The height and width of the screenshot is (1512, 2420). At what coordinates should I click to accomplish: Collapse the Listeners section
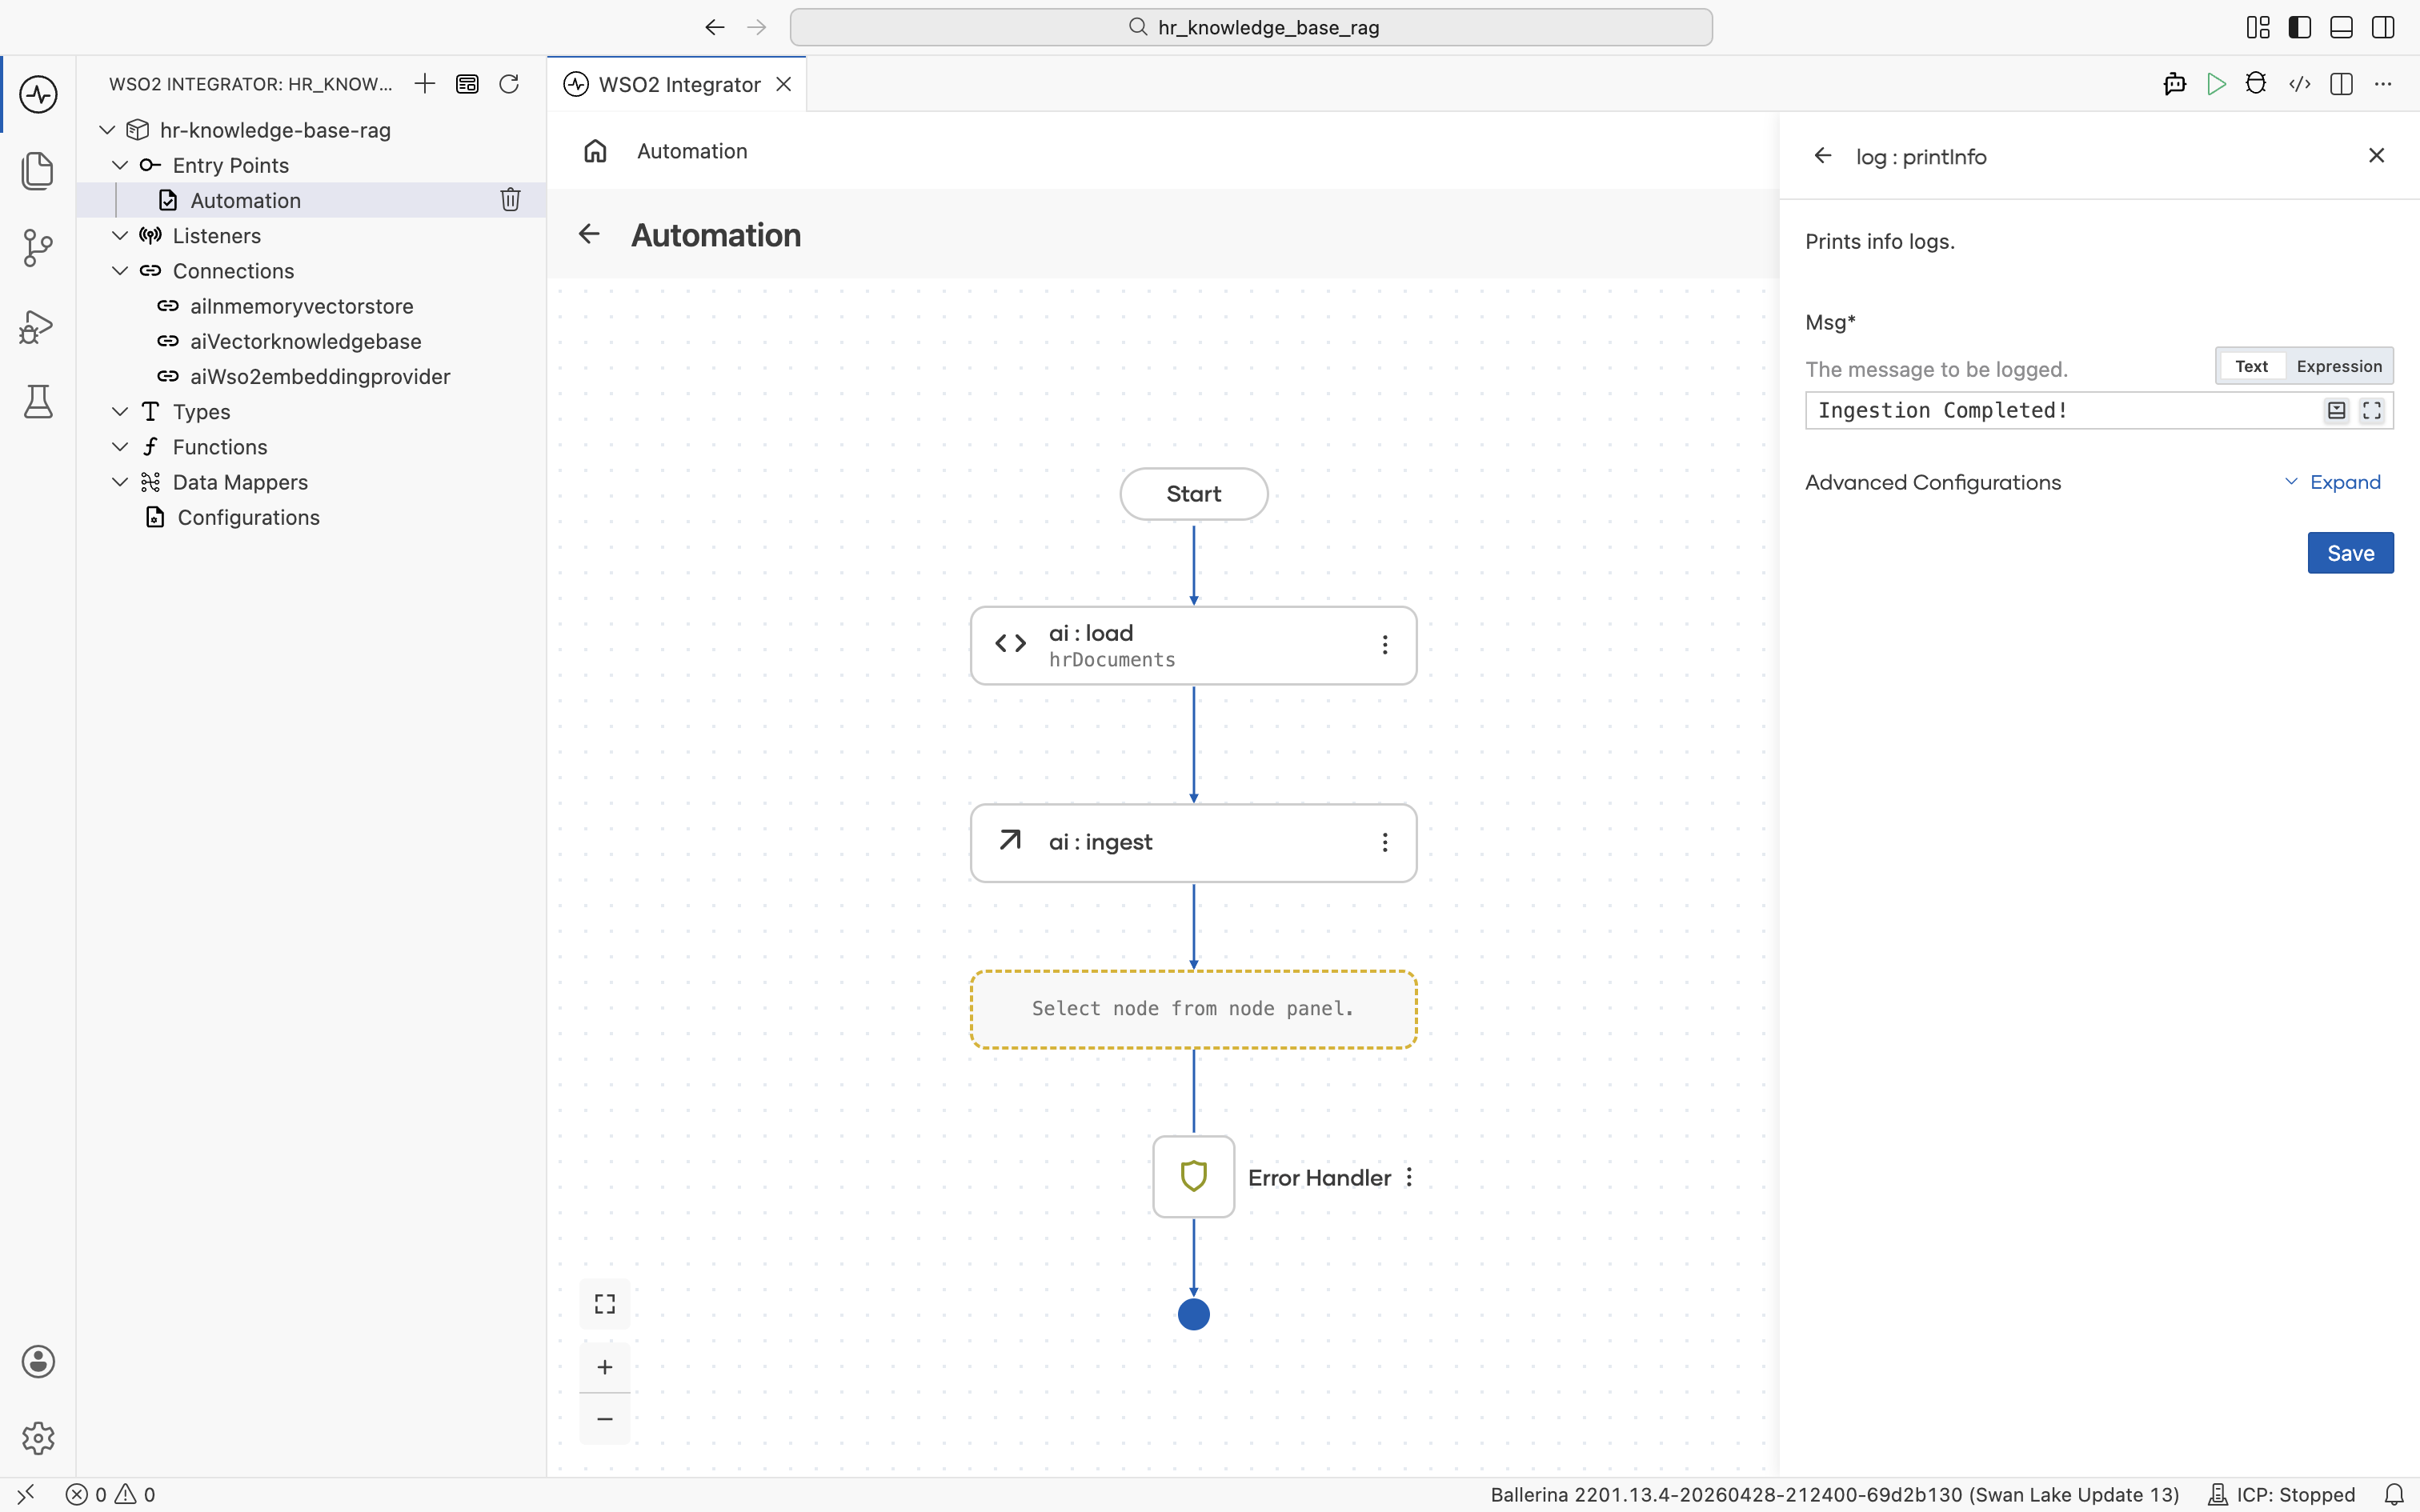[x=120, y=235]
